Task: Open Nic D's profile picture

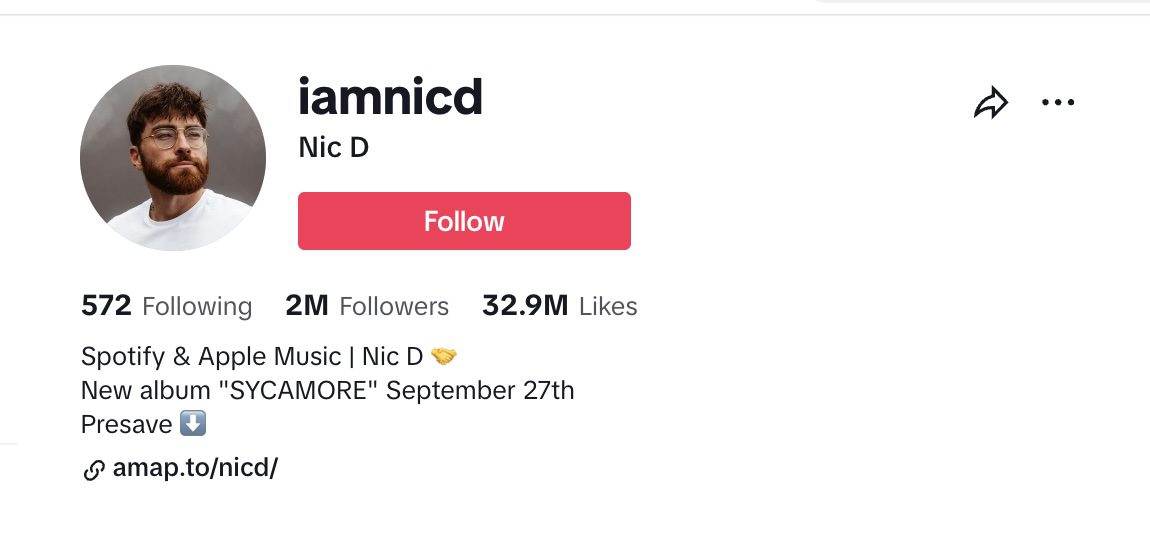Action: click(173, 158)
